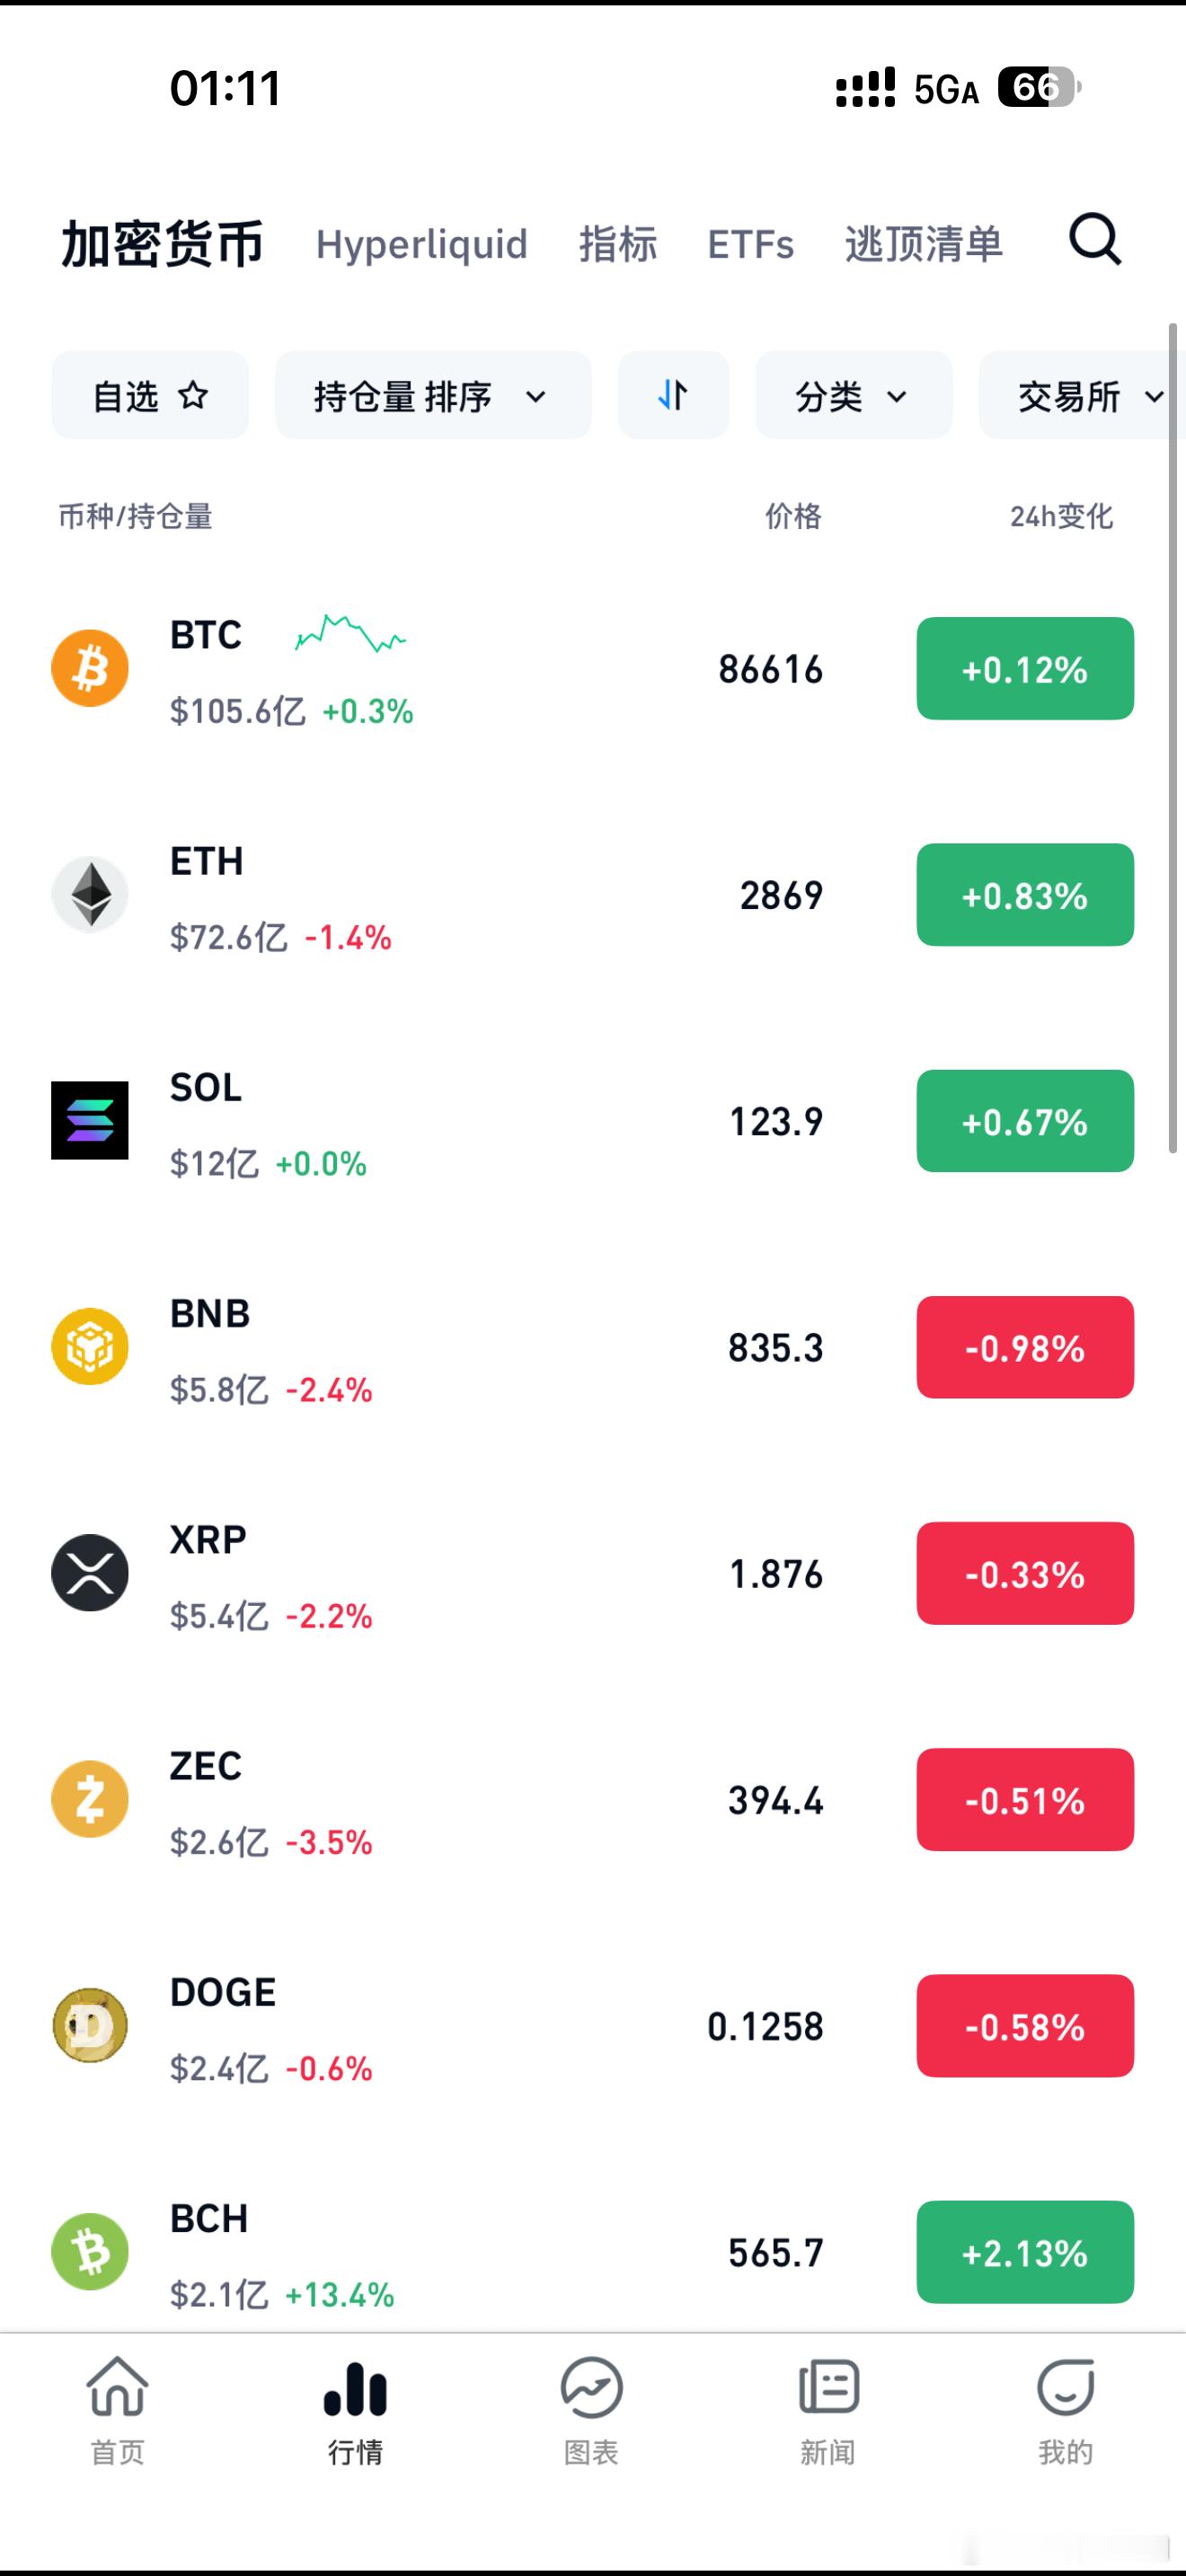Select the Solana logo icon
Screen dimensions: 1186x2576
(x=90, y=1120)
